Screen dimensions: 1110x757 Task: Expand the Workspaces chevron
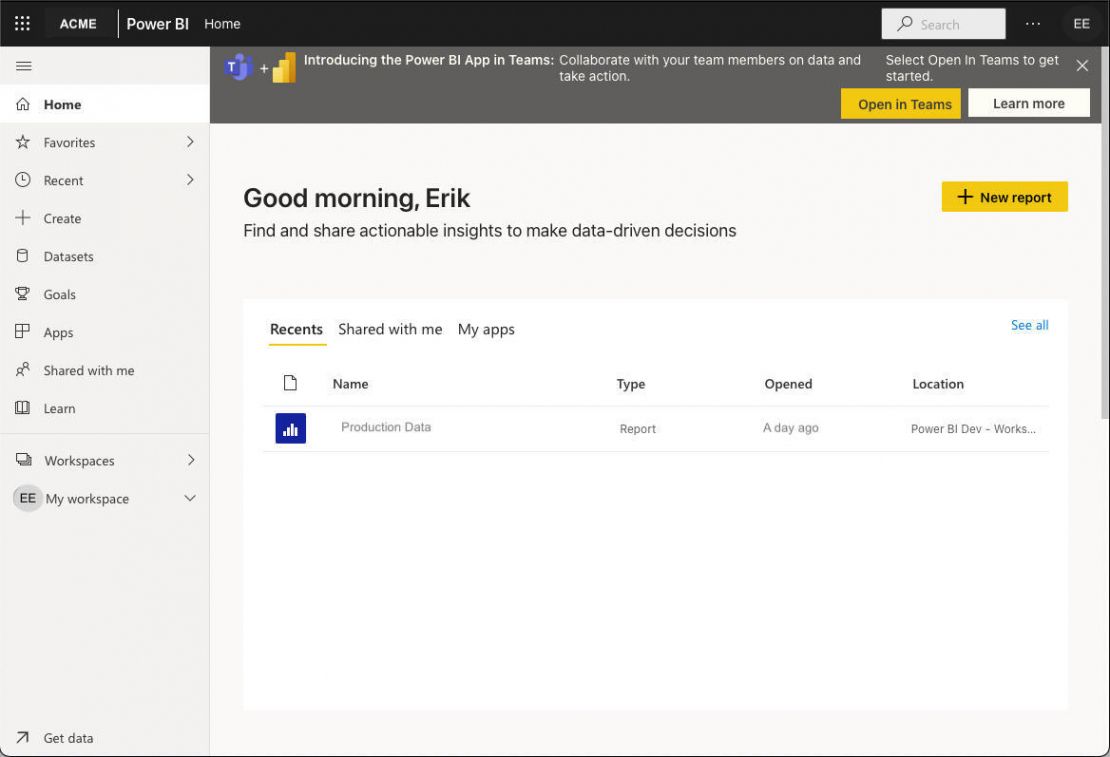190,461
